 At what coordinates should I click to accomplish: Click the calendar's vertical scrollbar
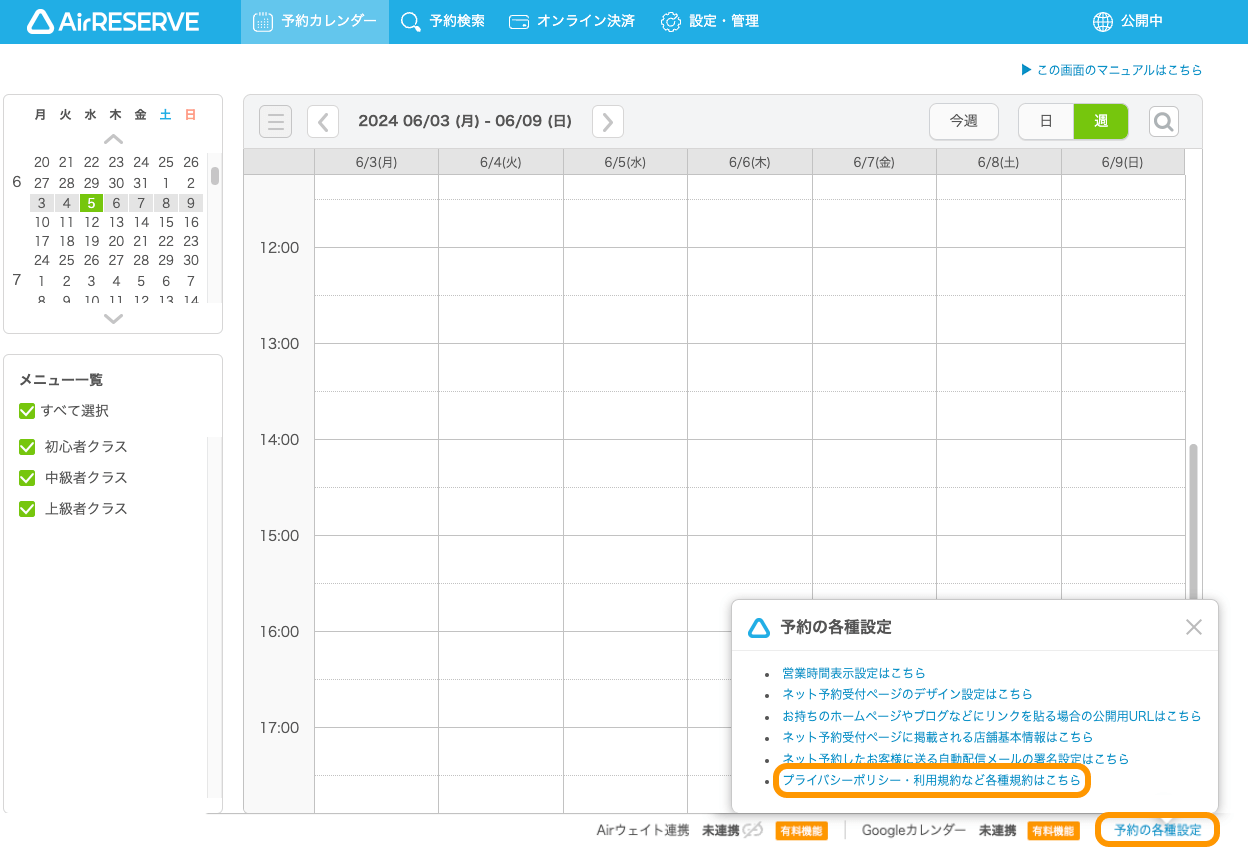pyautogui.click(x=1192, y=520)
